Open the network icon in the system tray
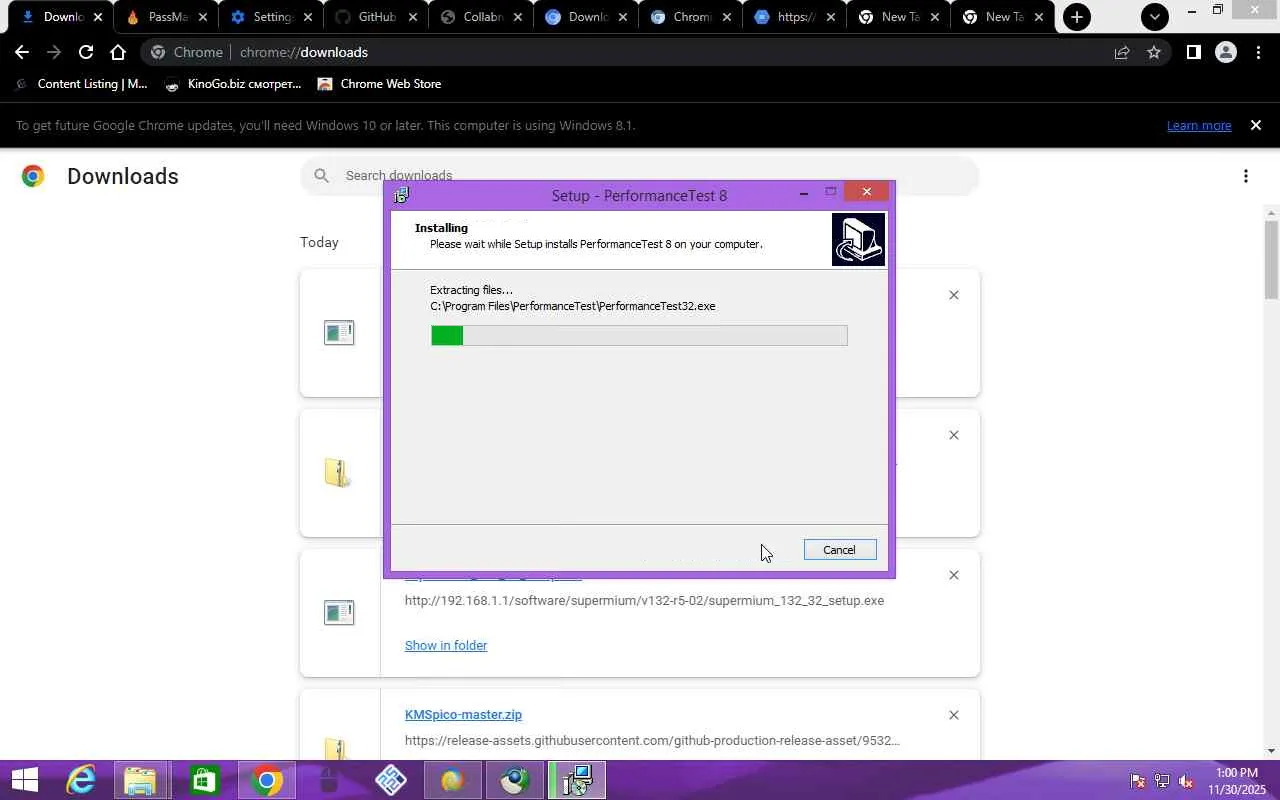Viewport: 1280px width, 800px height. point(1162,781)
